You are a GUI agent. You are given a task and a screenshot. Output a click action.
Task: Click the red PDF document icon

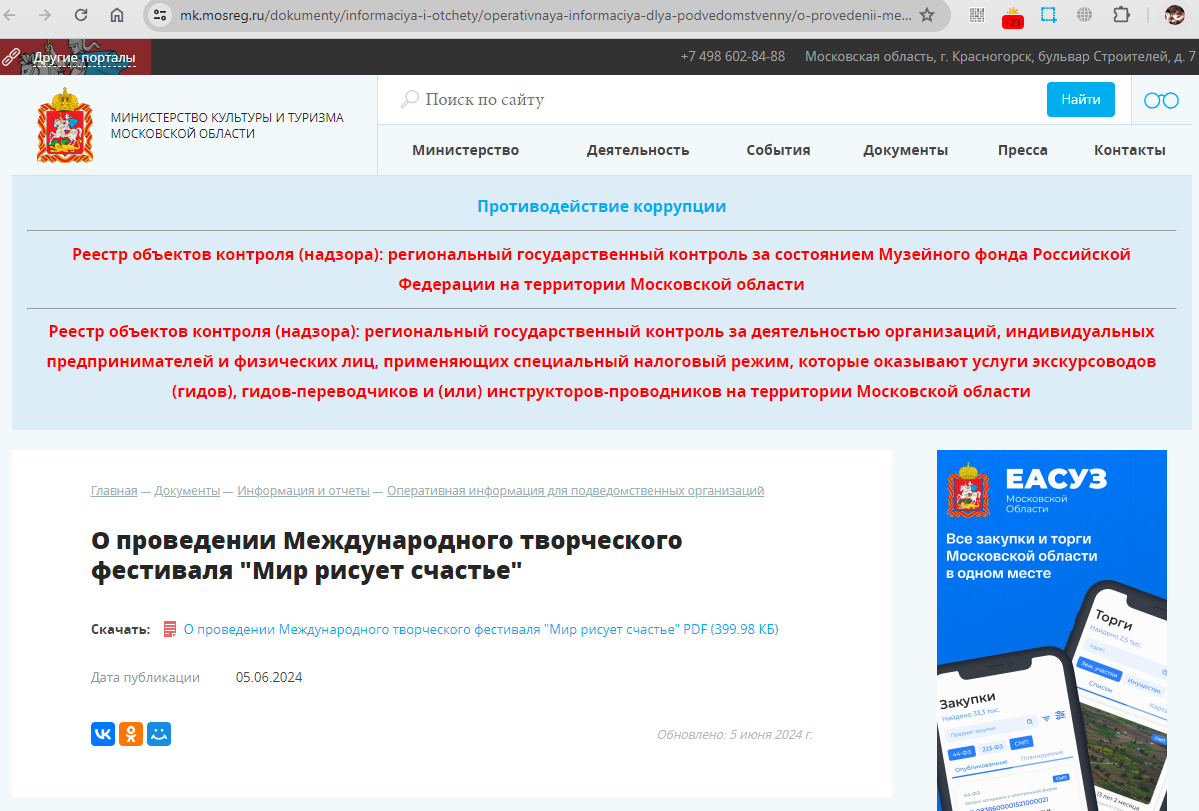(170, 629)
